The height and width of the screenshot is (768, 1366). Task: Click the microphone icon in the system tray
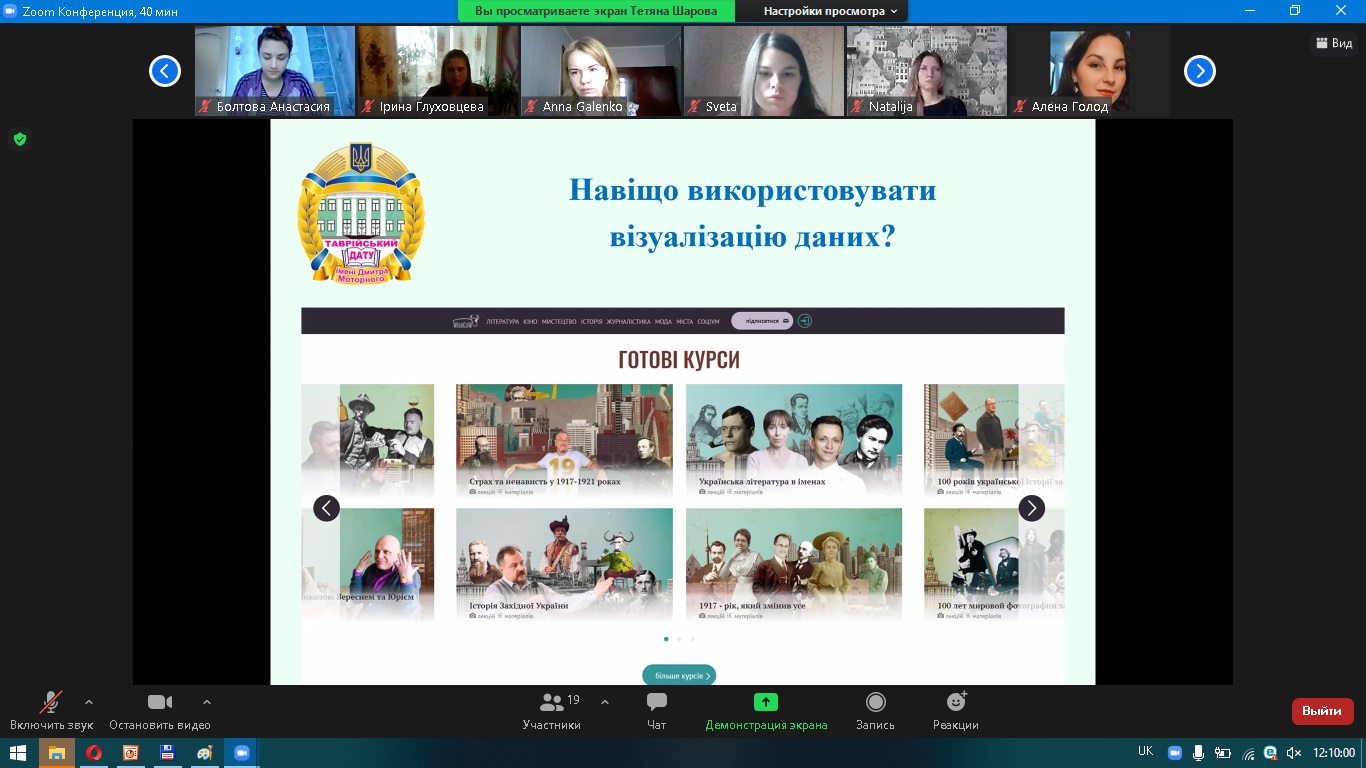pos(1198,753)
